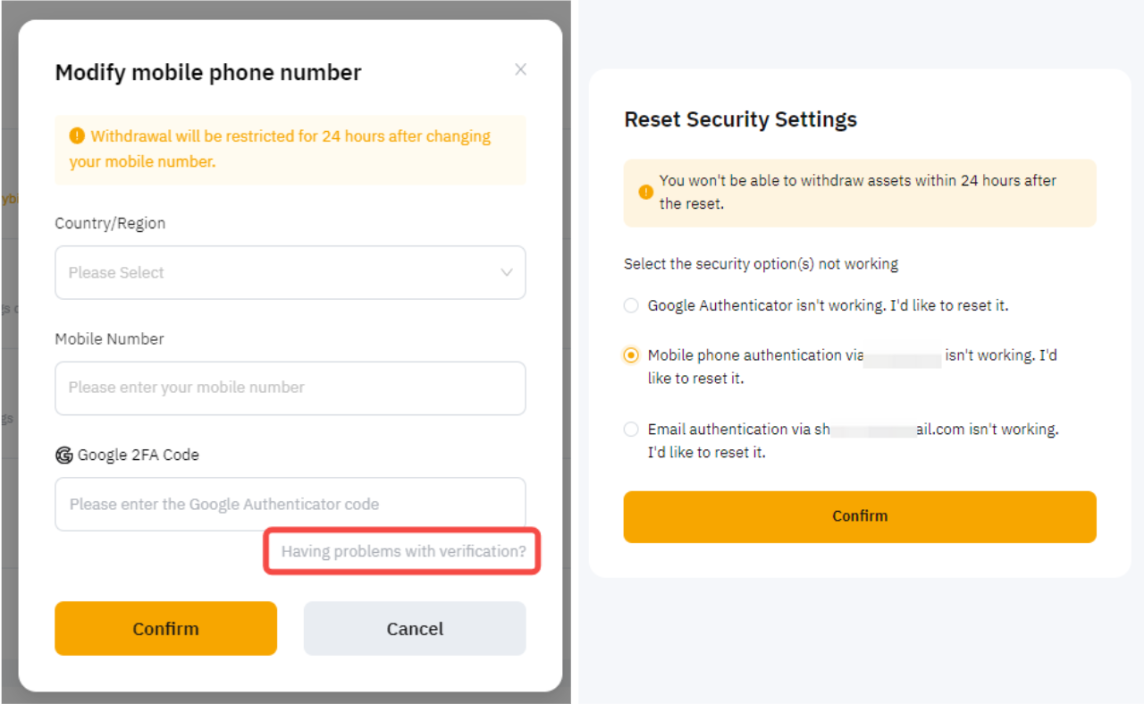Select the Email authentication isn't working radio
1145x704 pixels.
[631, 430]
